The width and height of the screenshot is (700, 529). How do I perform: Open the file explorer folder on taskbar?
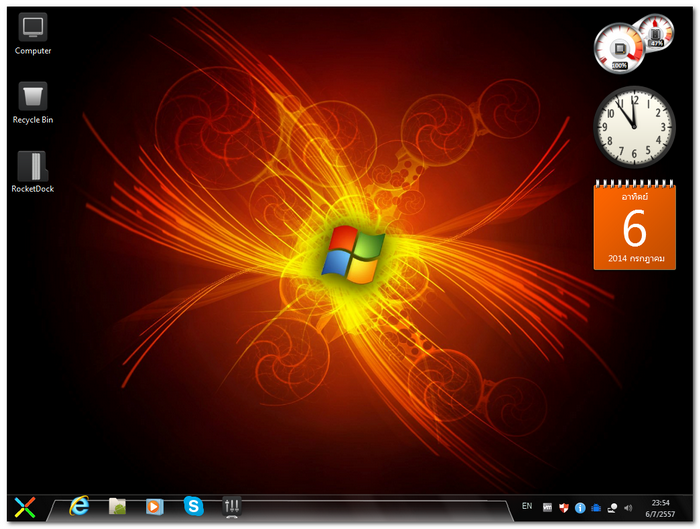(x=117, y=506)
